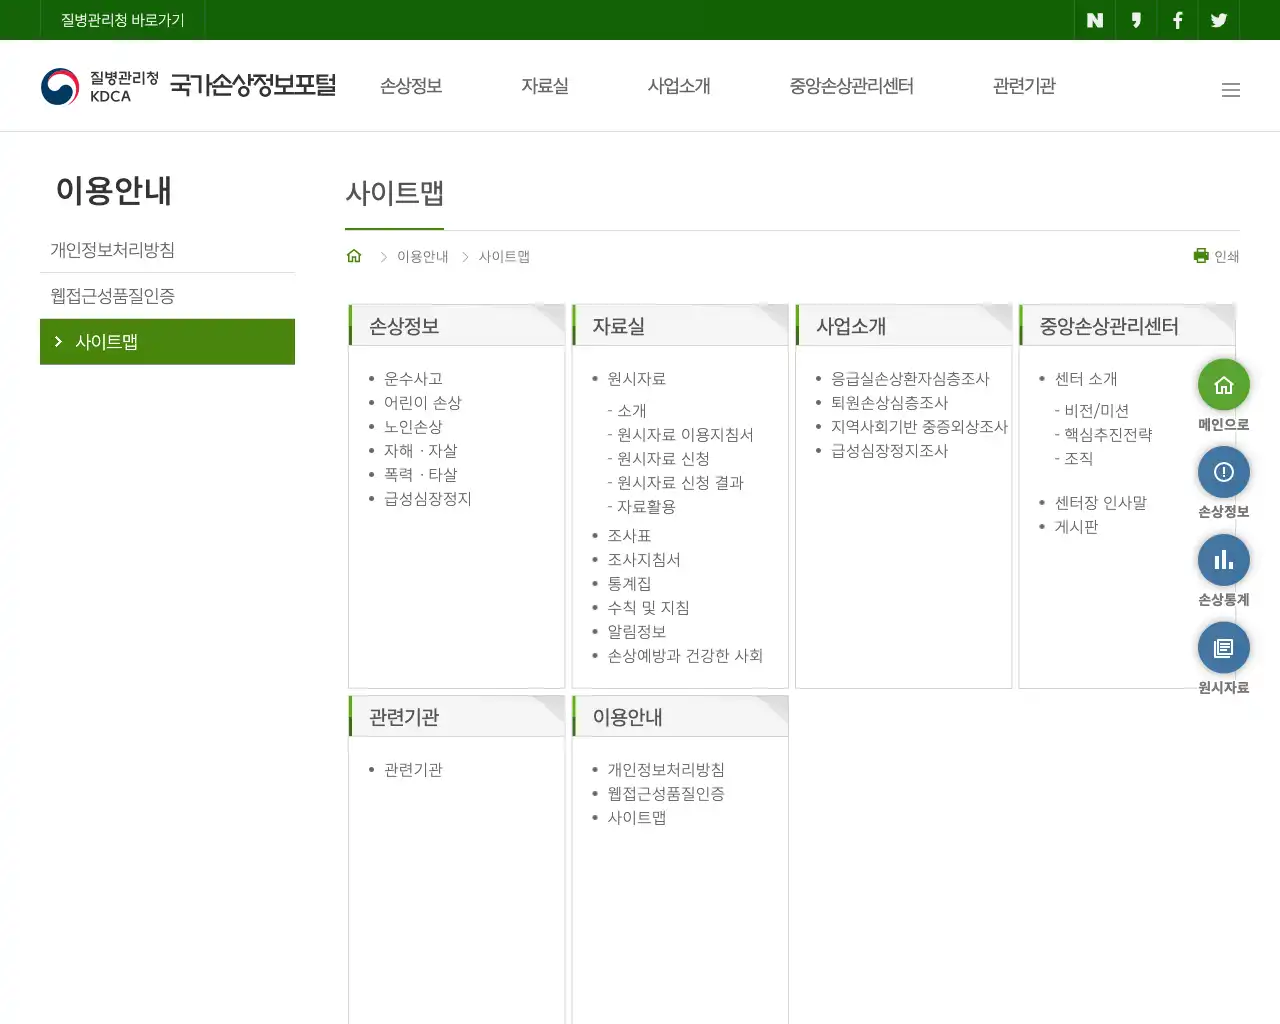Open 급성심장정지조사 link
This screenshot has height=1024, width=1280.
890,451
